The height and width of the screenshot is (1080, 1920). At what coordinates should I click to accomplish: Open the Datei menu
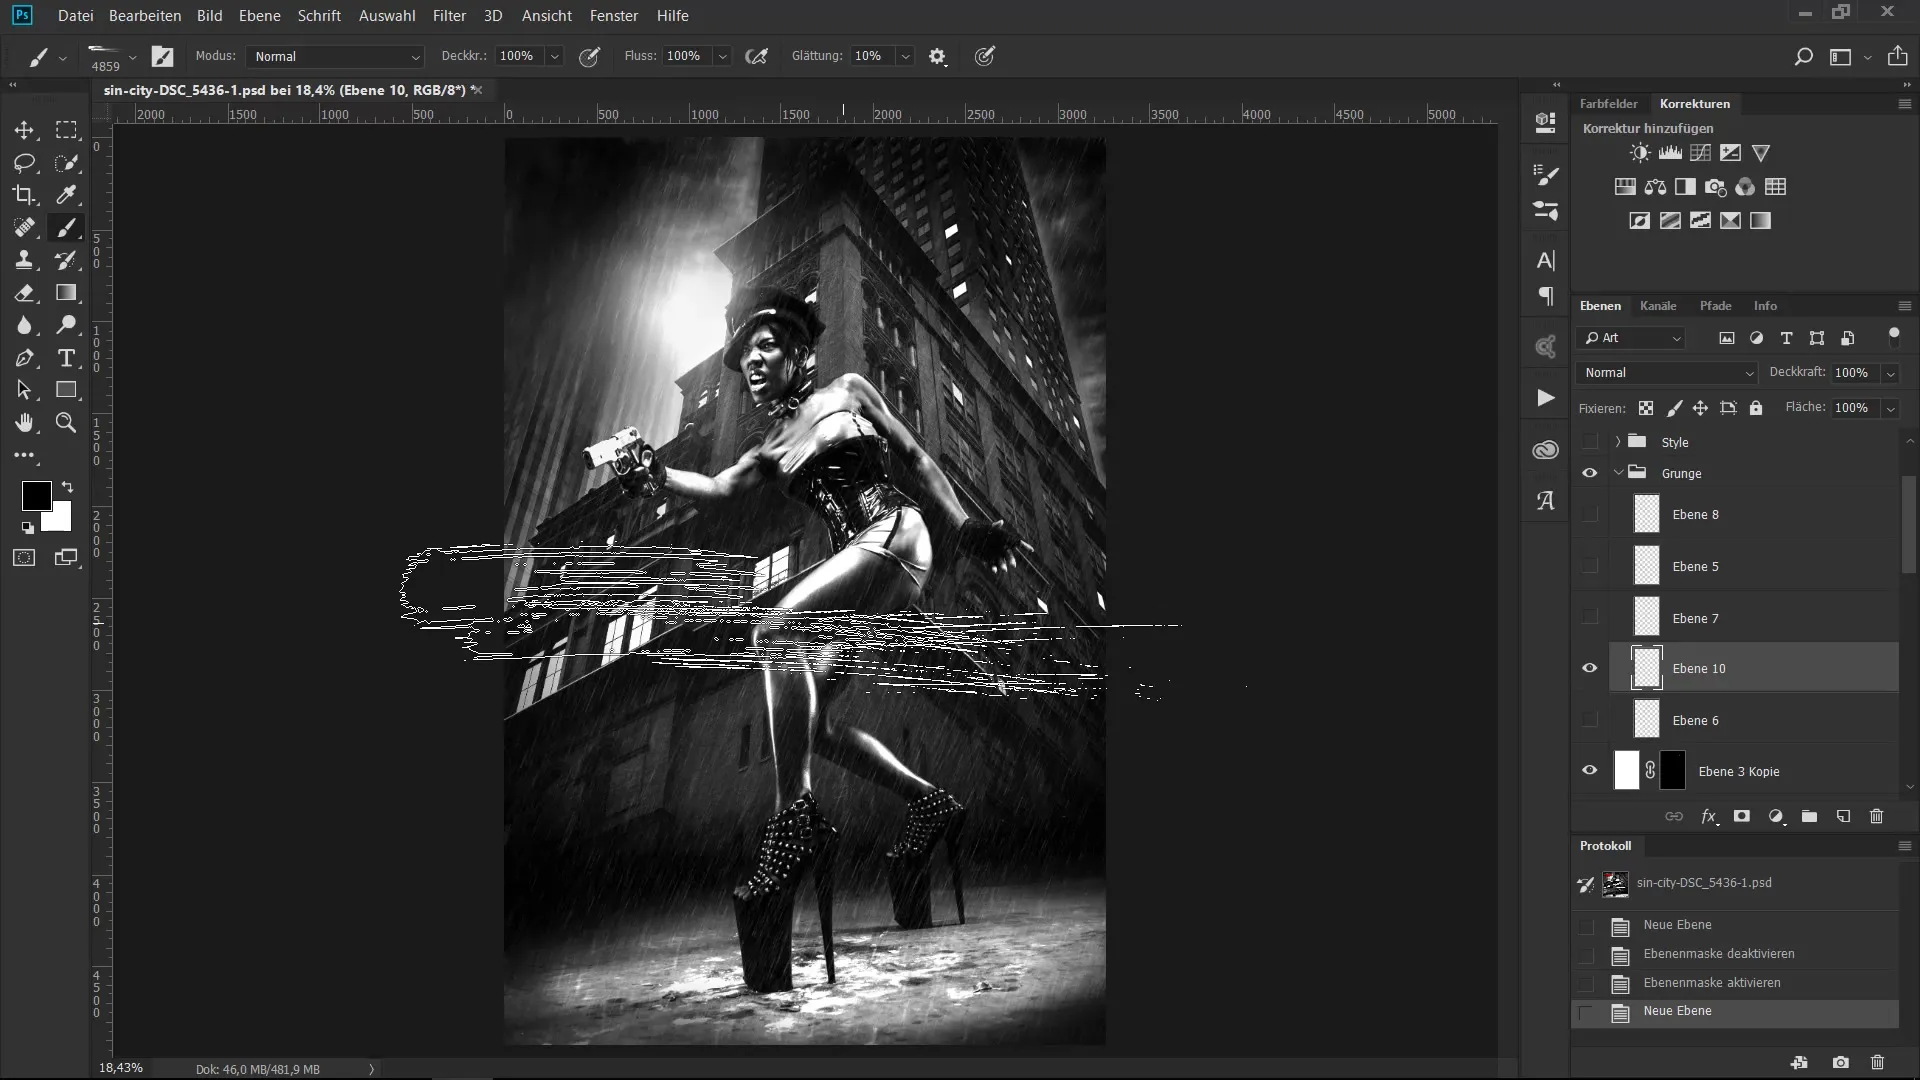[x=75, y=16]
